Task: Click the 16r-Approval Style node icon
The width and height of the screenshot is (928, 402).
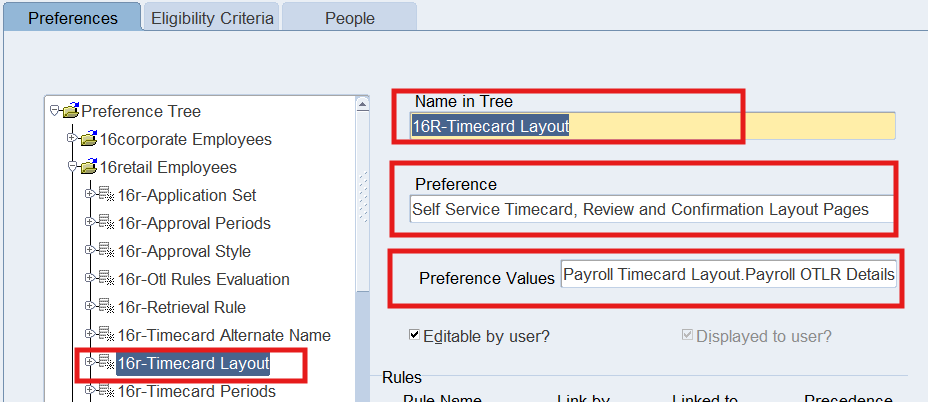Action: [106, 252]
